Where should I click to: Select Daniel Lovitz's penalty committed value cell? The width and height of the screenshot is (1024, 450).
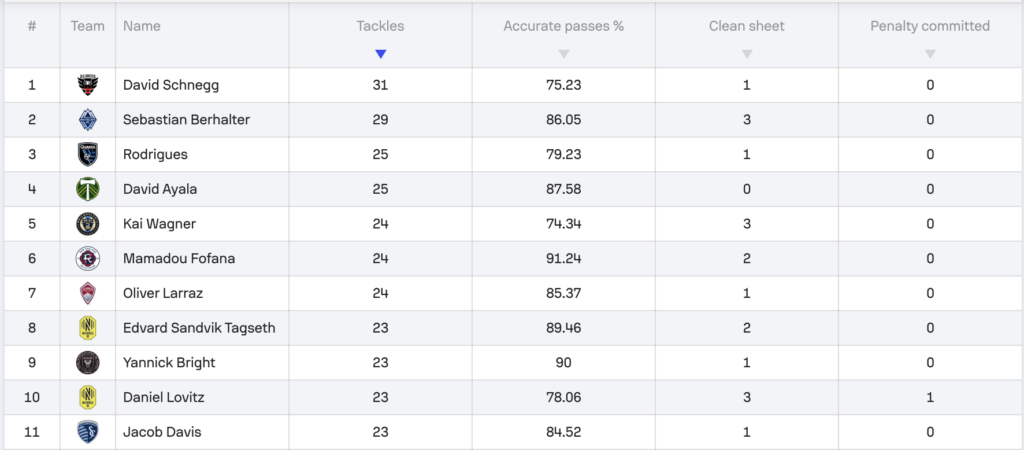click(x=930, y=397)
